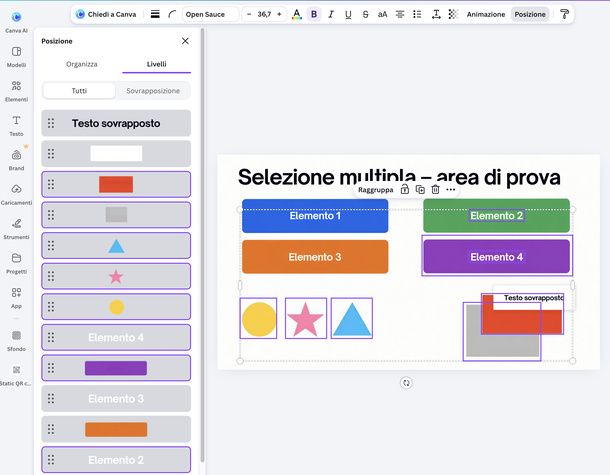Screen dimensions: 610x475
Task: Click pink star shape on canvas
Action: (x=305, y=319)
